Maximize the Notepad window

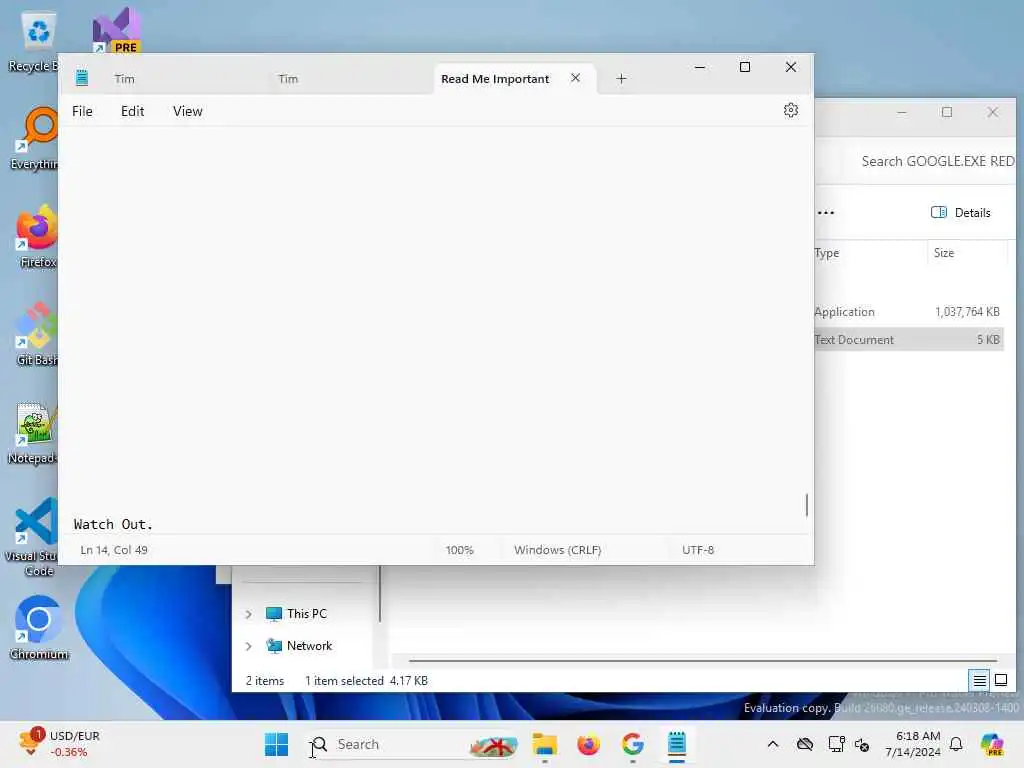click(744, 67)
